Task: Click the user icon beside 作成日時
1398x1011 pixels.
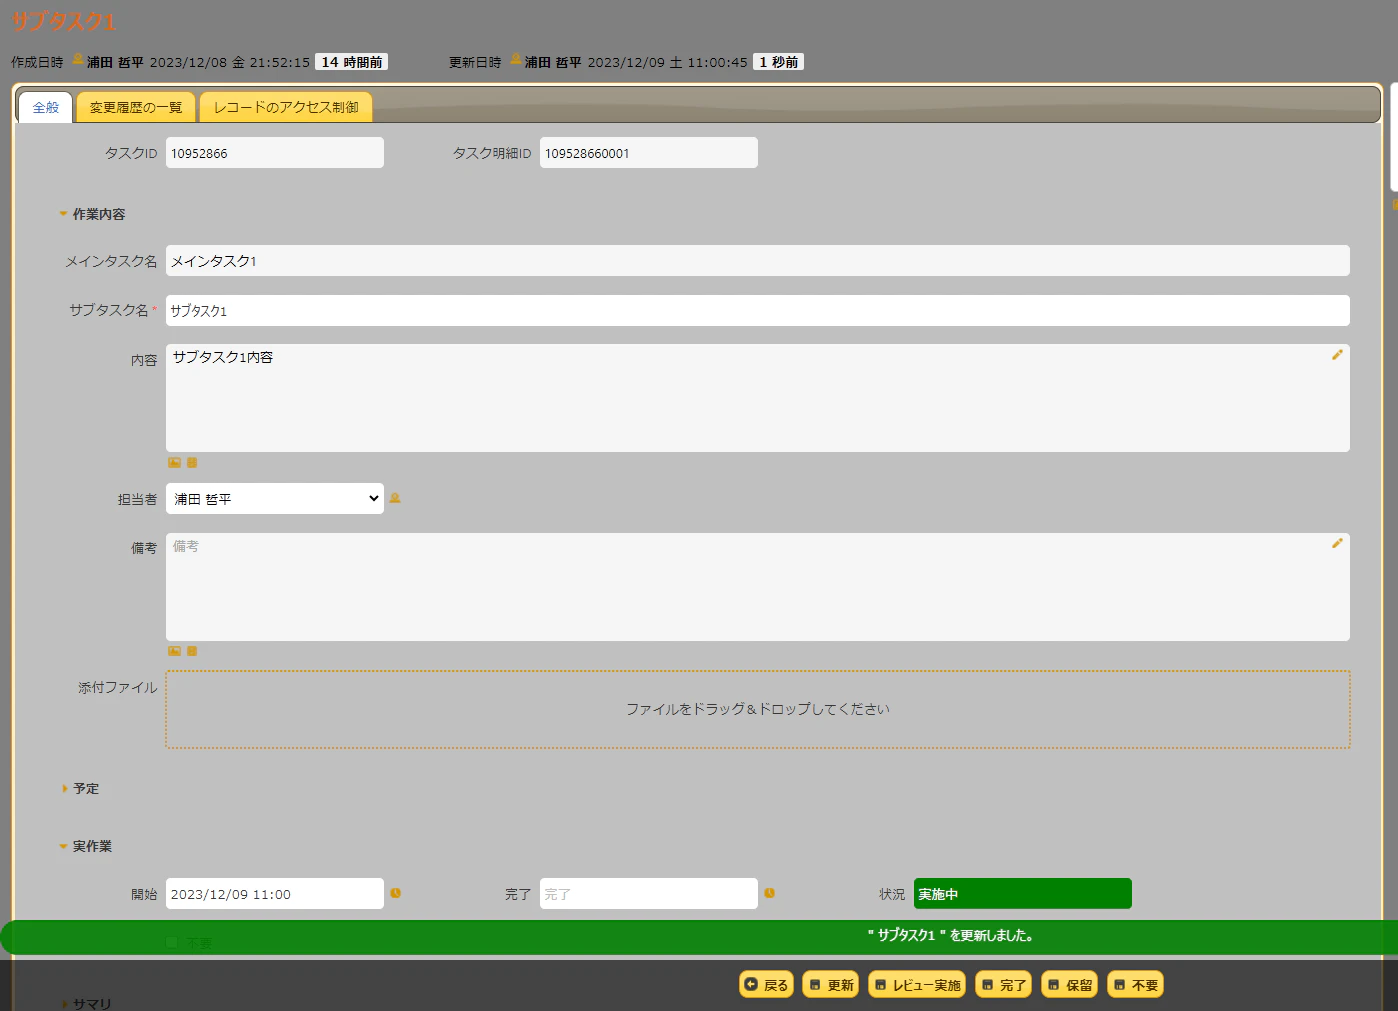Action: (78, 59)
